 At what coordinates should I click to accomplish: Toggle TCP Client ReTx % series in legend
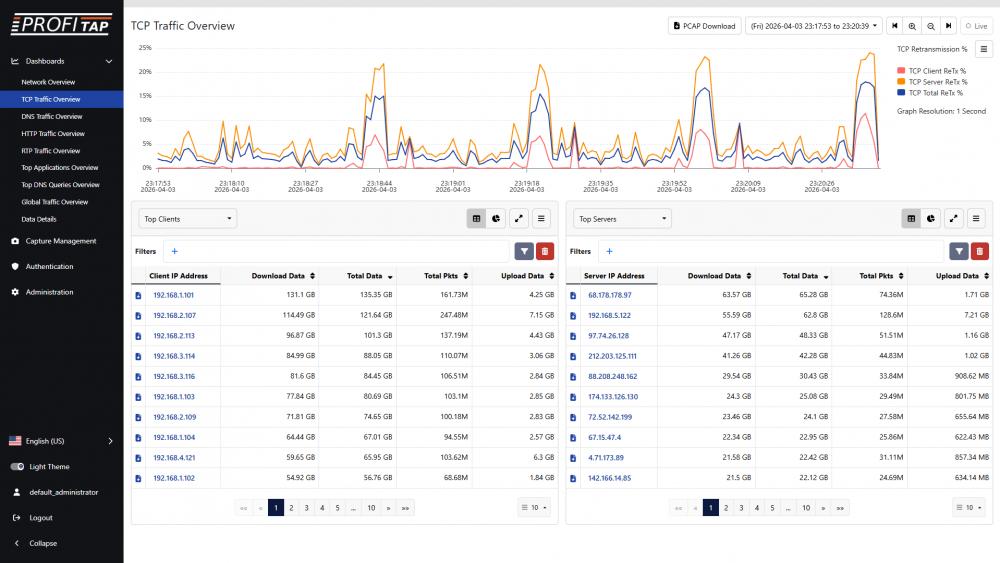pyautogui.click(x=936, y=71)
